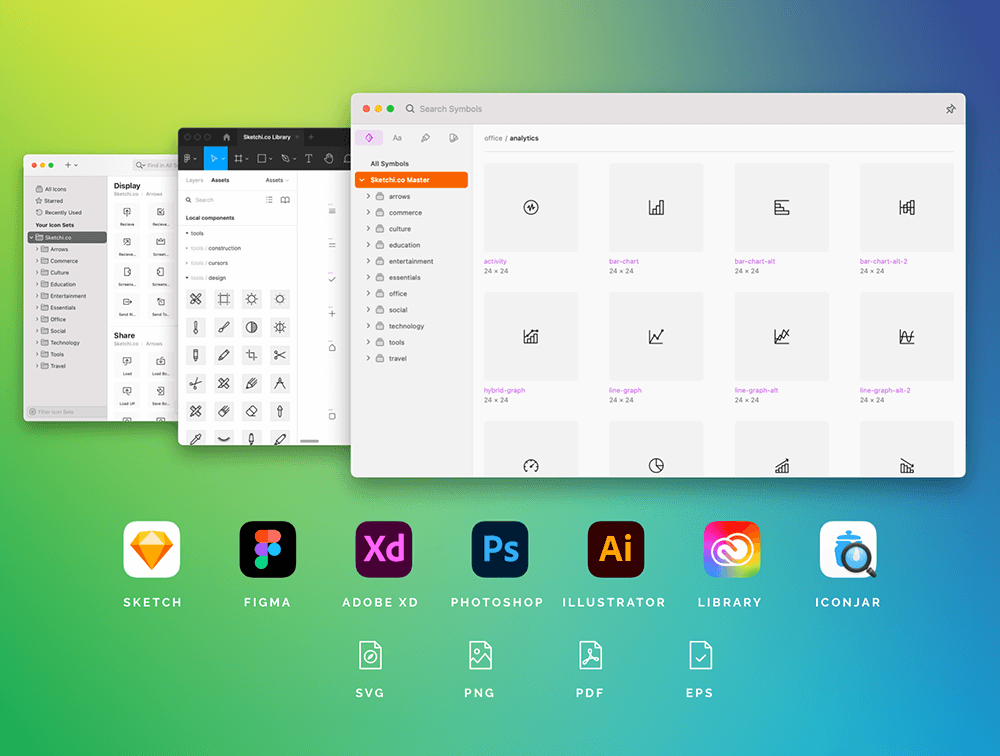Select the Text tool in Figma toolbar
The image size is (1000, 756).
[x=308, y=158]
